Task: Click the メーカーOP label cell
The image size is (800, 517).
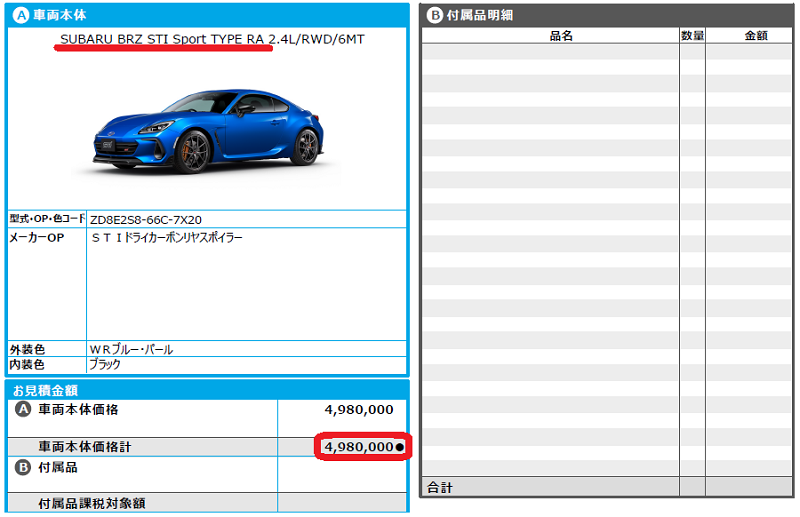Action: (36, 239)
